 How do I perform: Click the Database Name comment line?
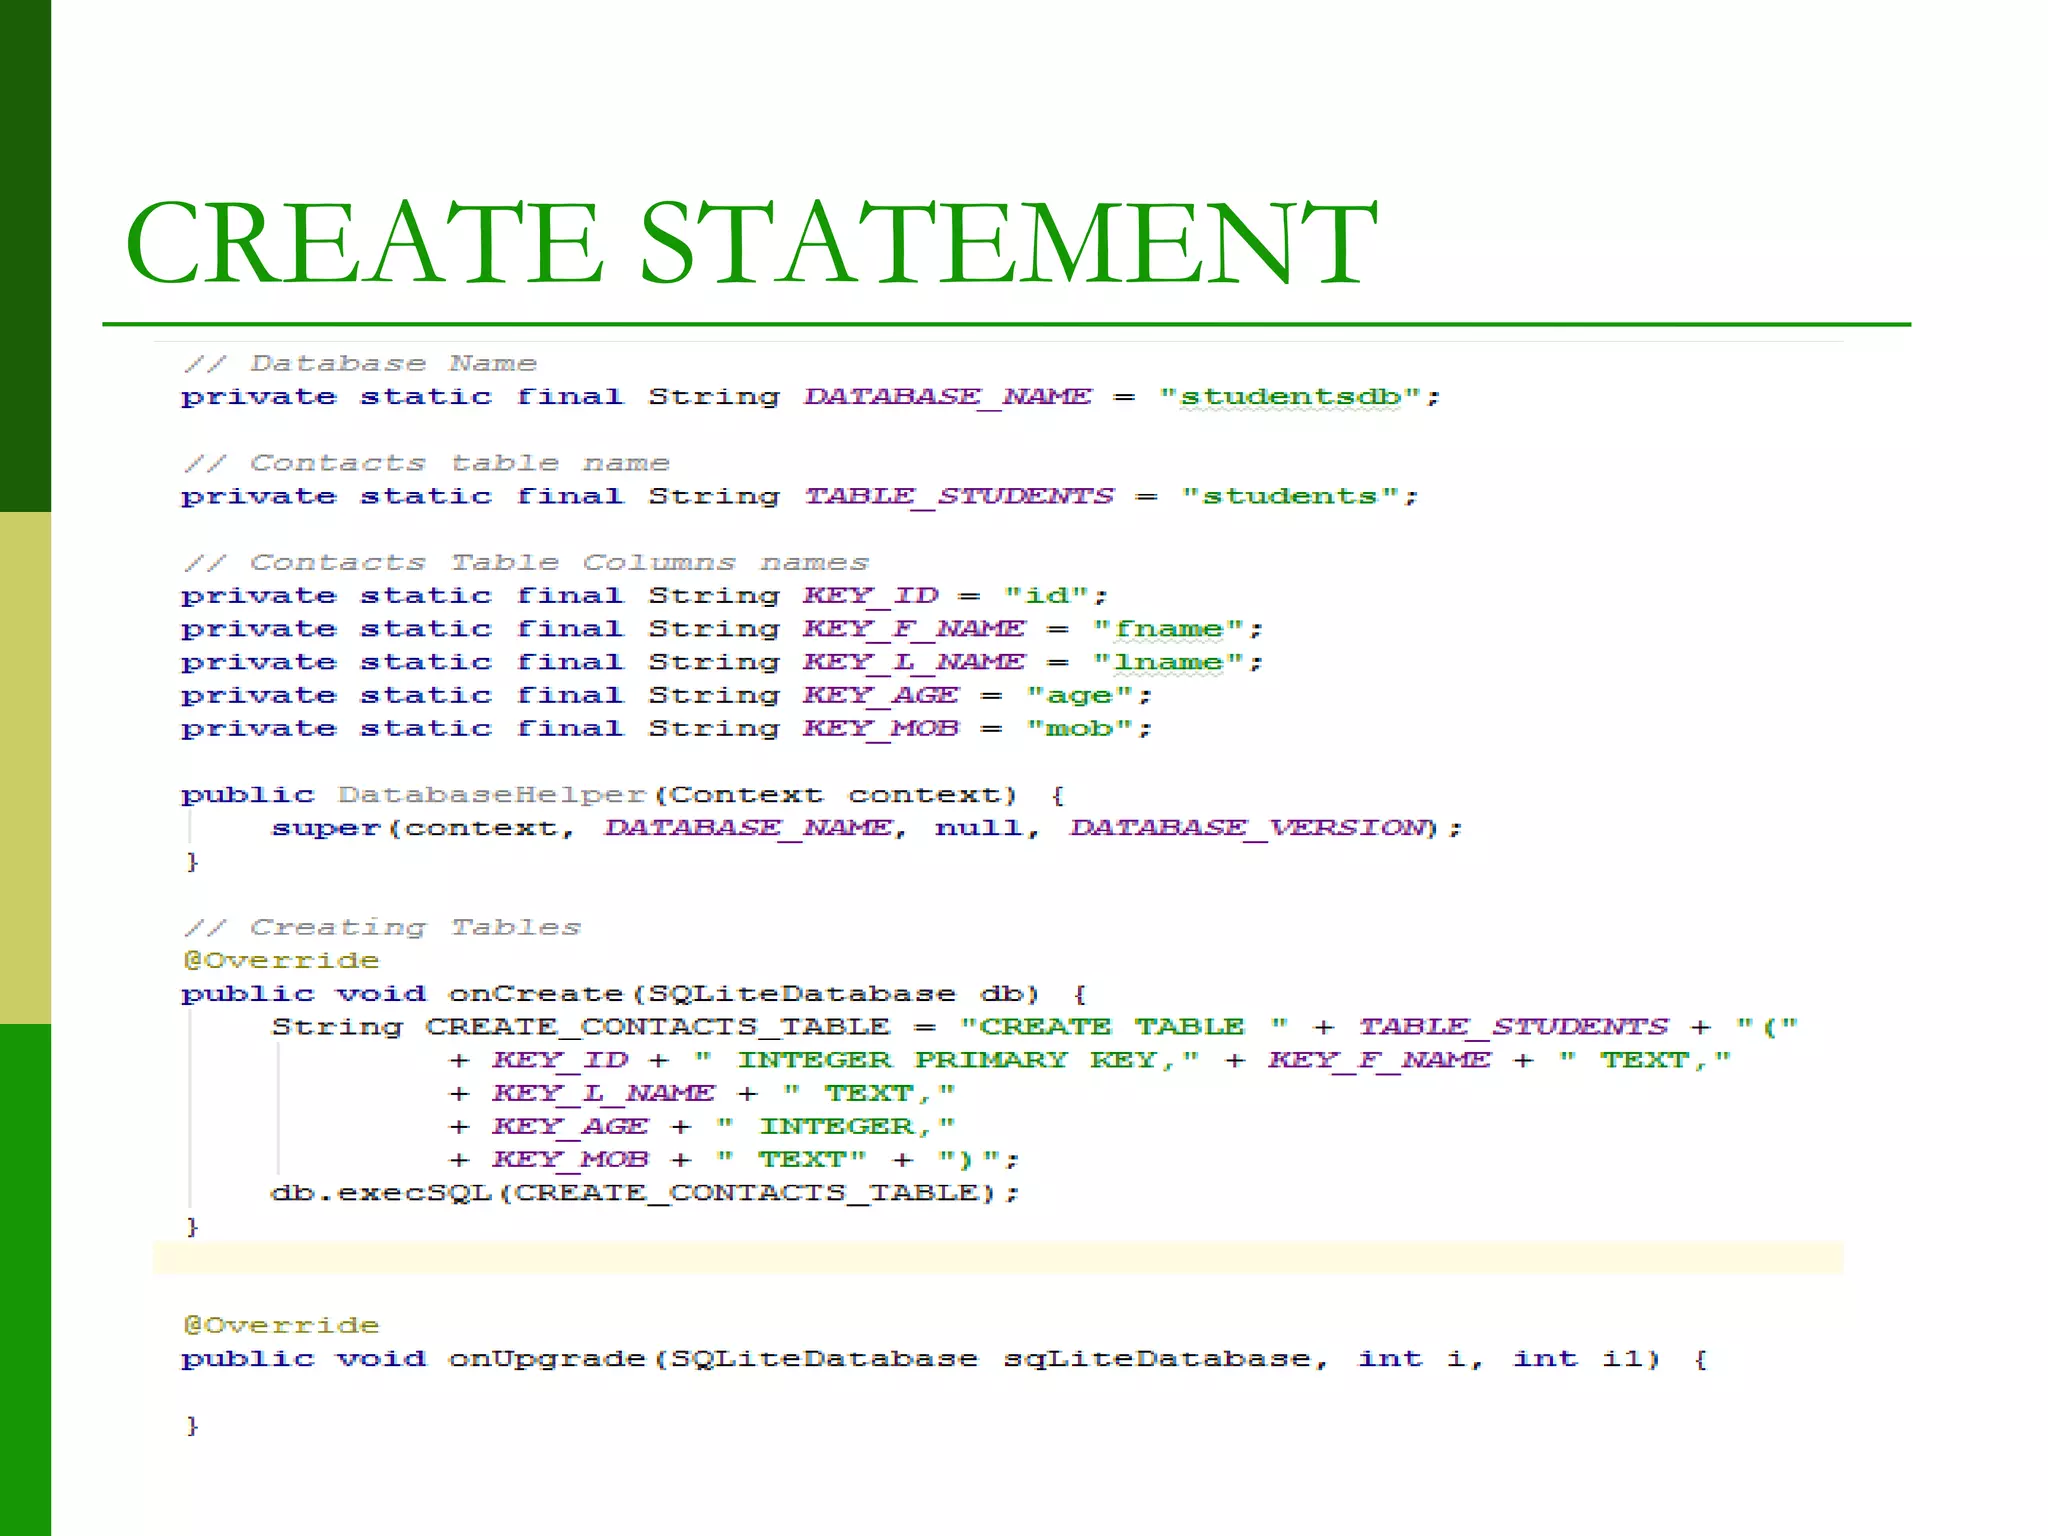pos(360,364)
